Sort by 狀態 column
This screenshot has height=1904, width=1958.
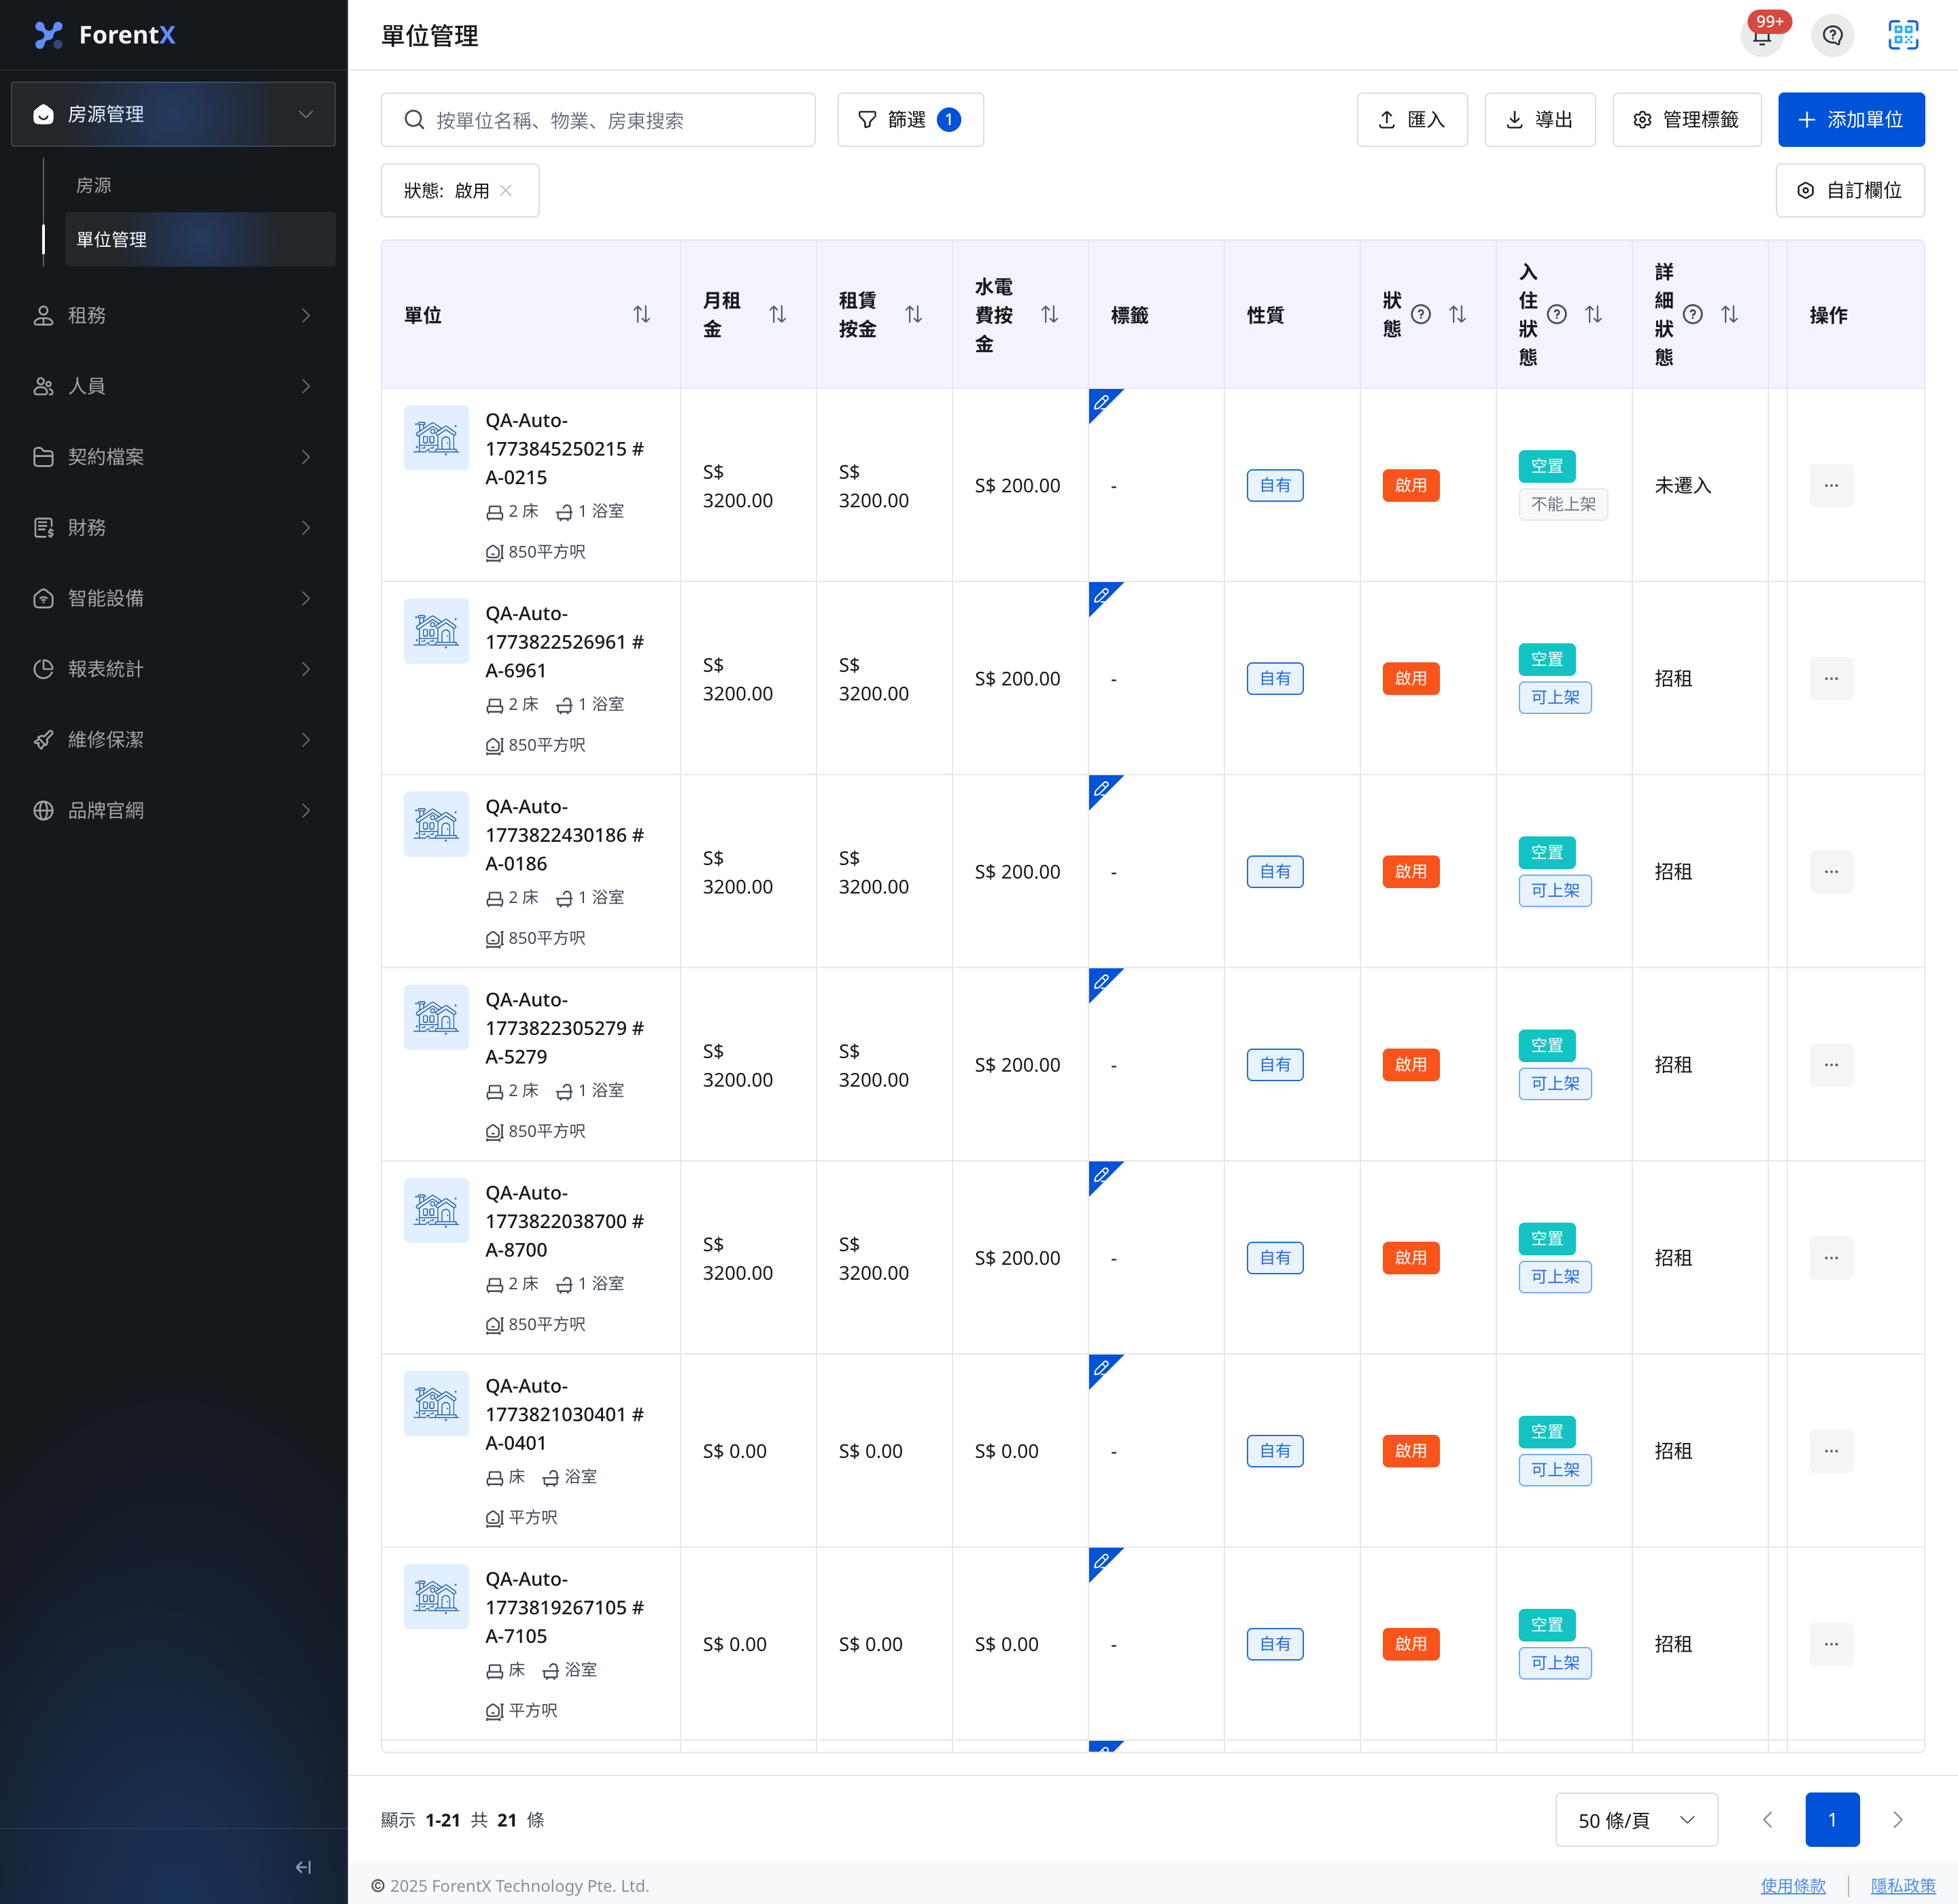pos(1458,315)
